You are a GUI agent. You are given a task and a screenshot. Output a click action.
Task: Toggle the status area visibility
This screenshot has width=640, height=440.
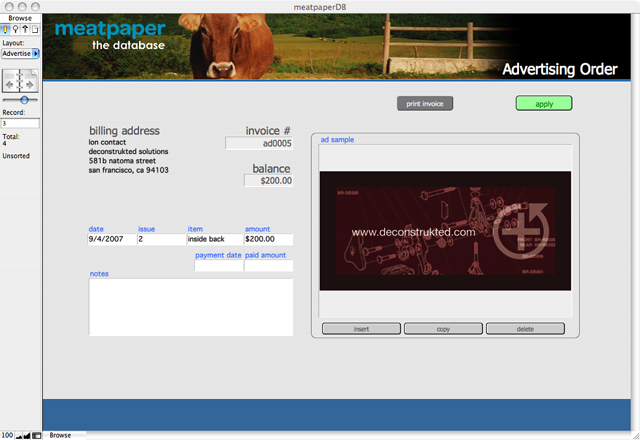(x=37, y=435)
